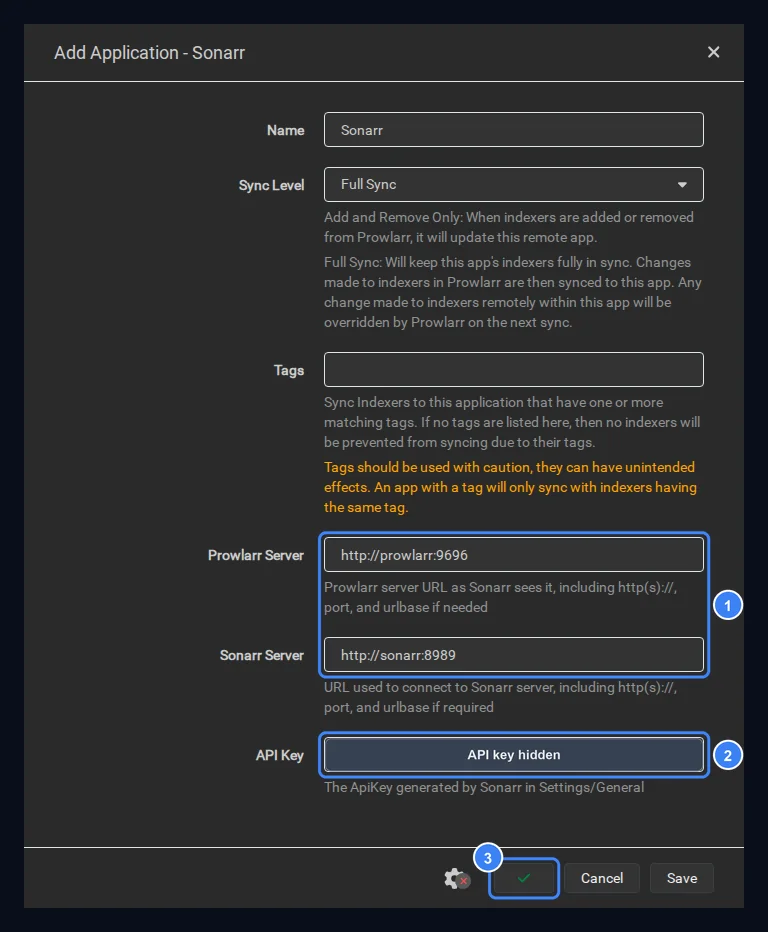Edit the Prowlarr Server URL field
Image resolution: width=768 pixels, height=932 pixels.
[x=514, y=555]
